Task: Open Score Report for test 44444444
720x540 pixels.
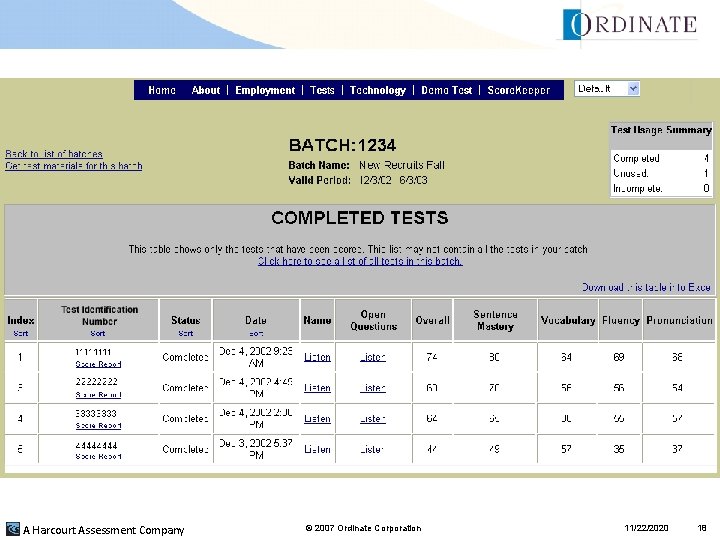Action: [98, 456]
